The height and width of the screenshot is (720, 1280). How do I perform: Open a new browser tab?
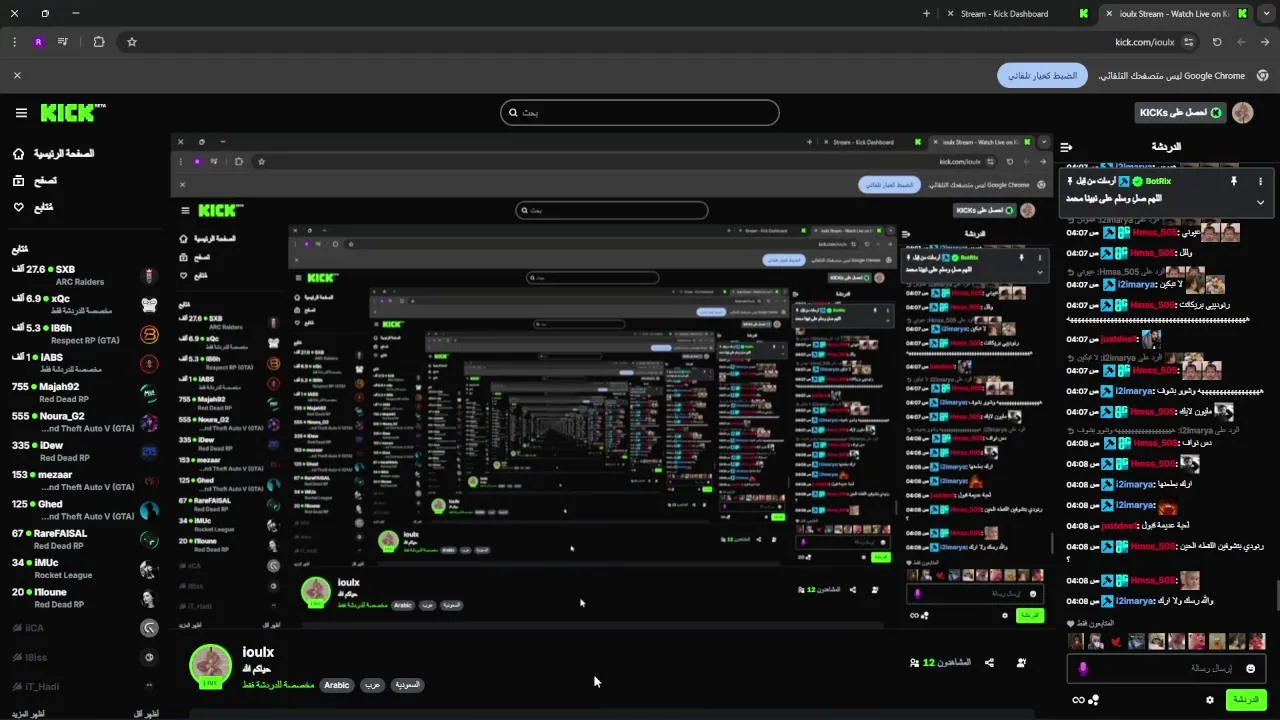926,14
